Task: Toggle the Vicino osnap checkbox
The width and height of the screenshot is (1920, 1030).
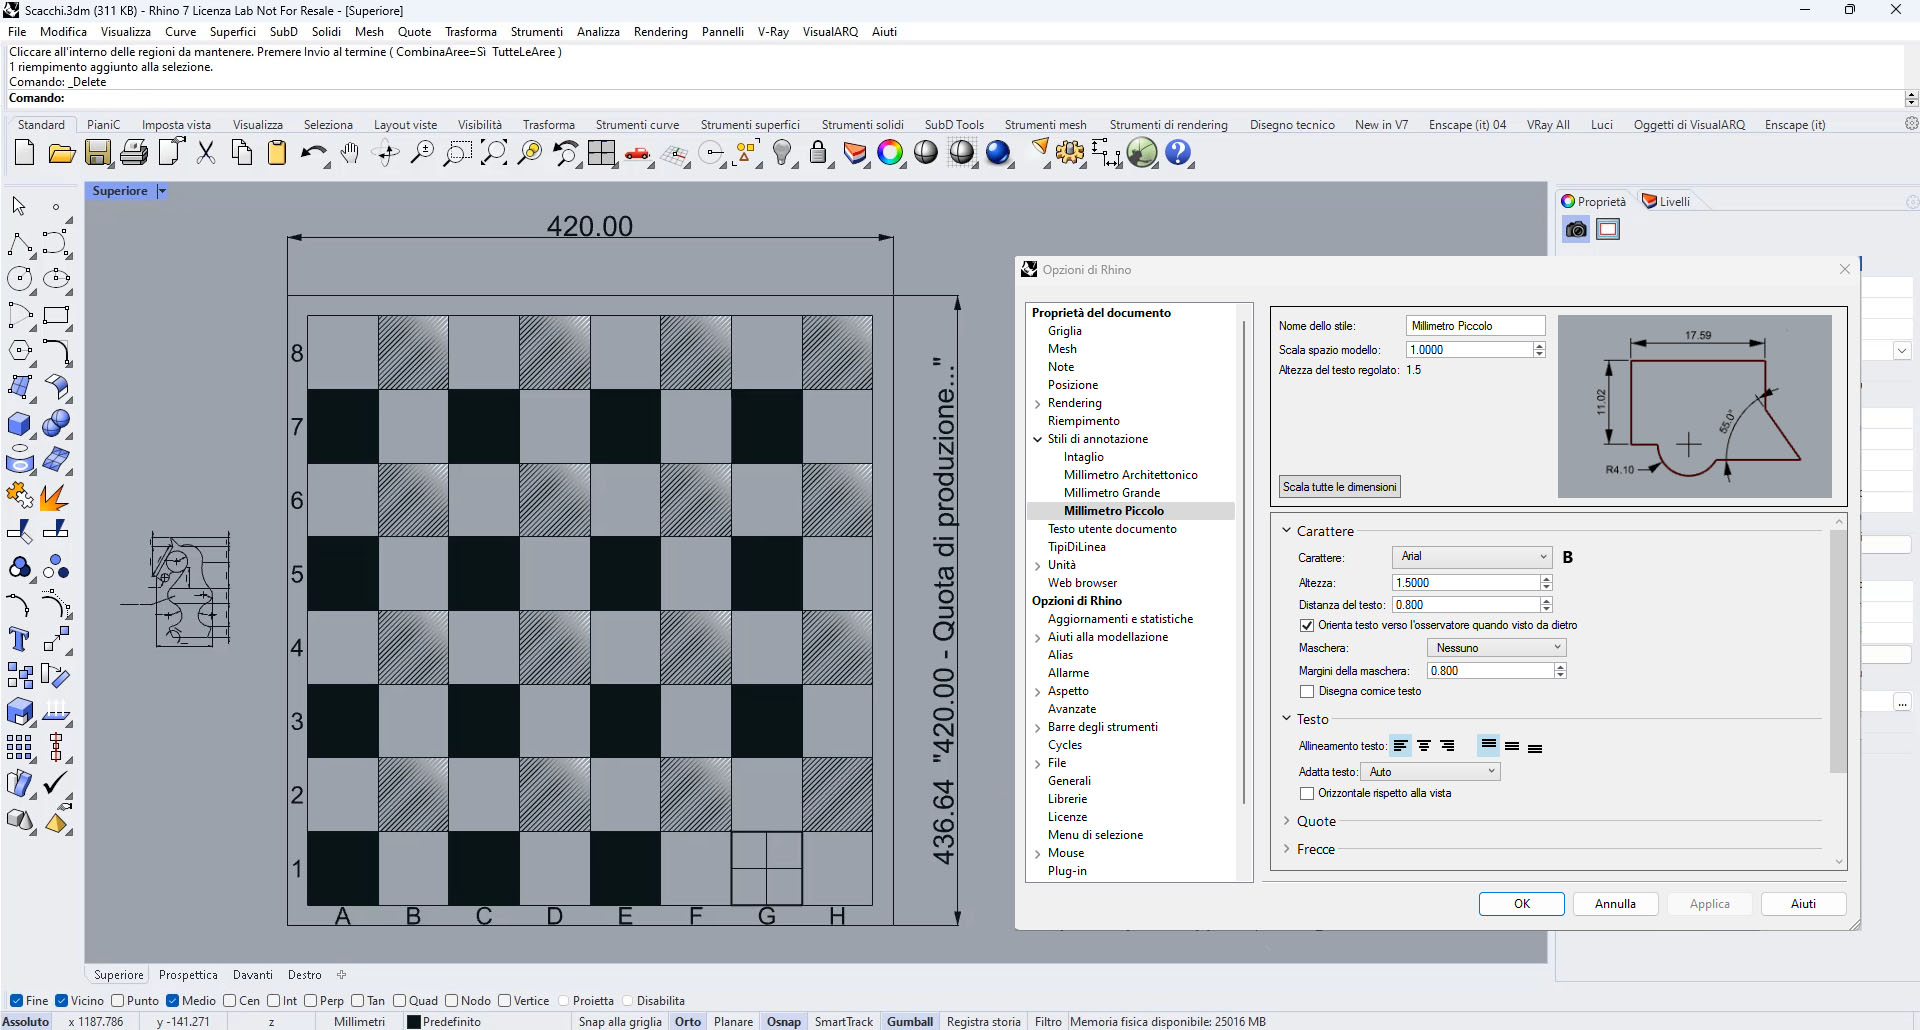Action: point(61,1000)
